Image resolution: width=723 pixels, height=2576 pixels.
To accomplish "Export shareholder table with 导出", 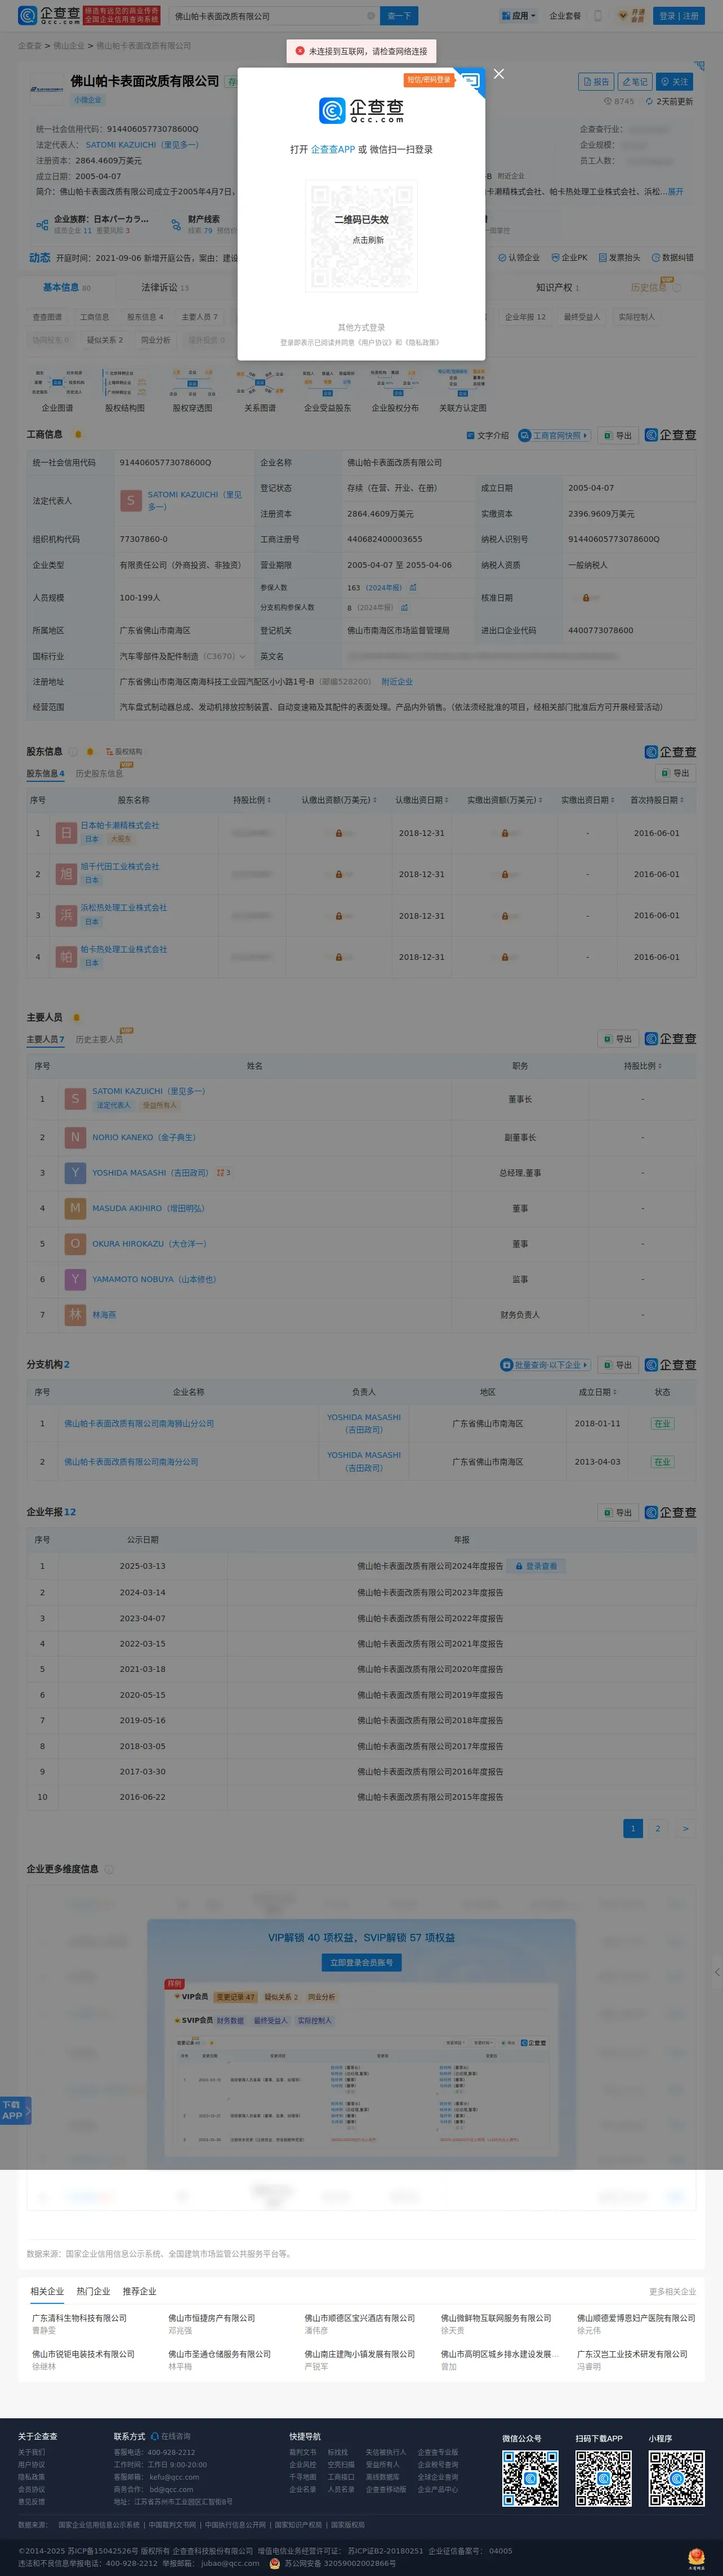I will pos(676,774).
